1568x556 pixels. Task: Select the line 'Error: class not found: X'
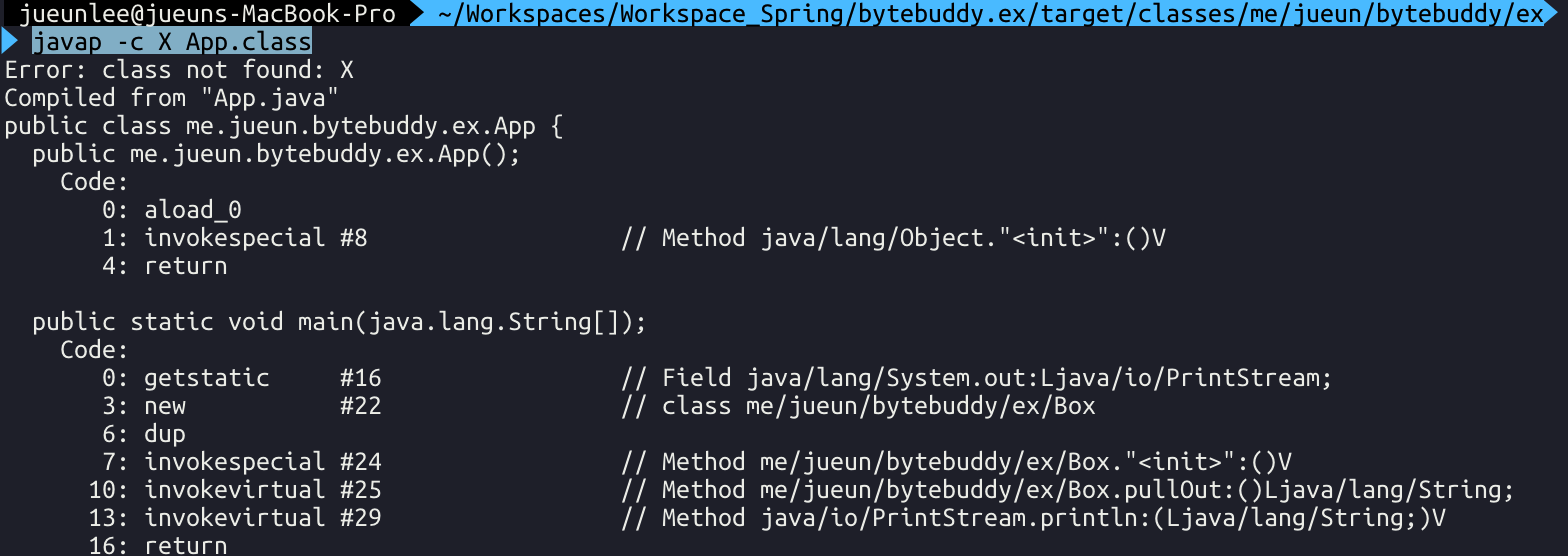pos(179,70)
